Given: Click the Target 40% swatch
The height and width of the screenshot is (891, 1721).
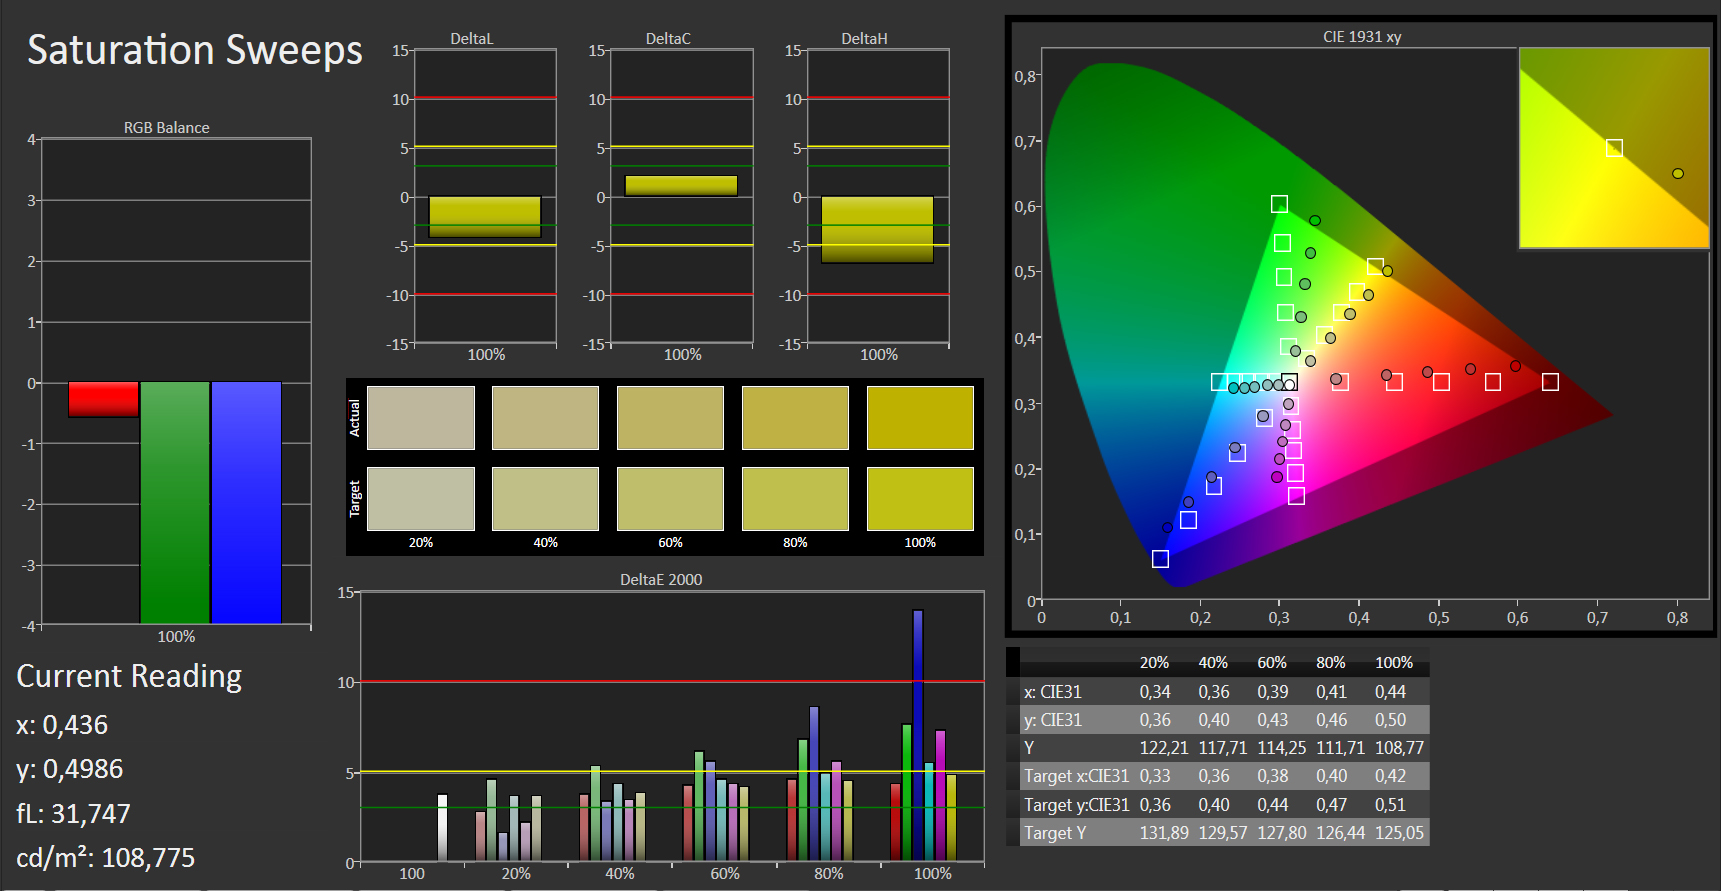Looking at the screenshot, I should coord(545,499).
